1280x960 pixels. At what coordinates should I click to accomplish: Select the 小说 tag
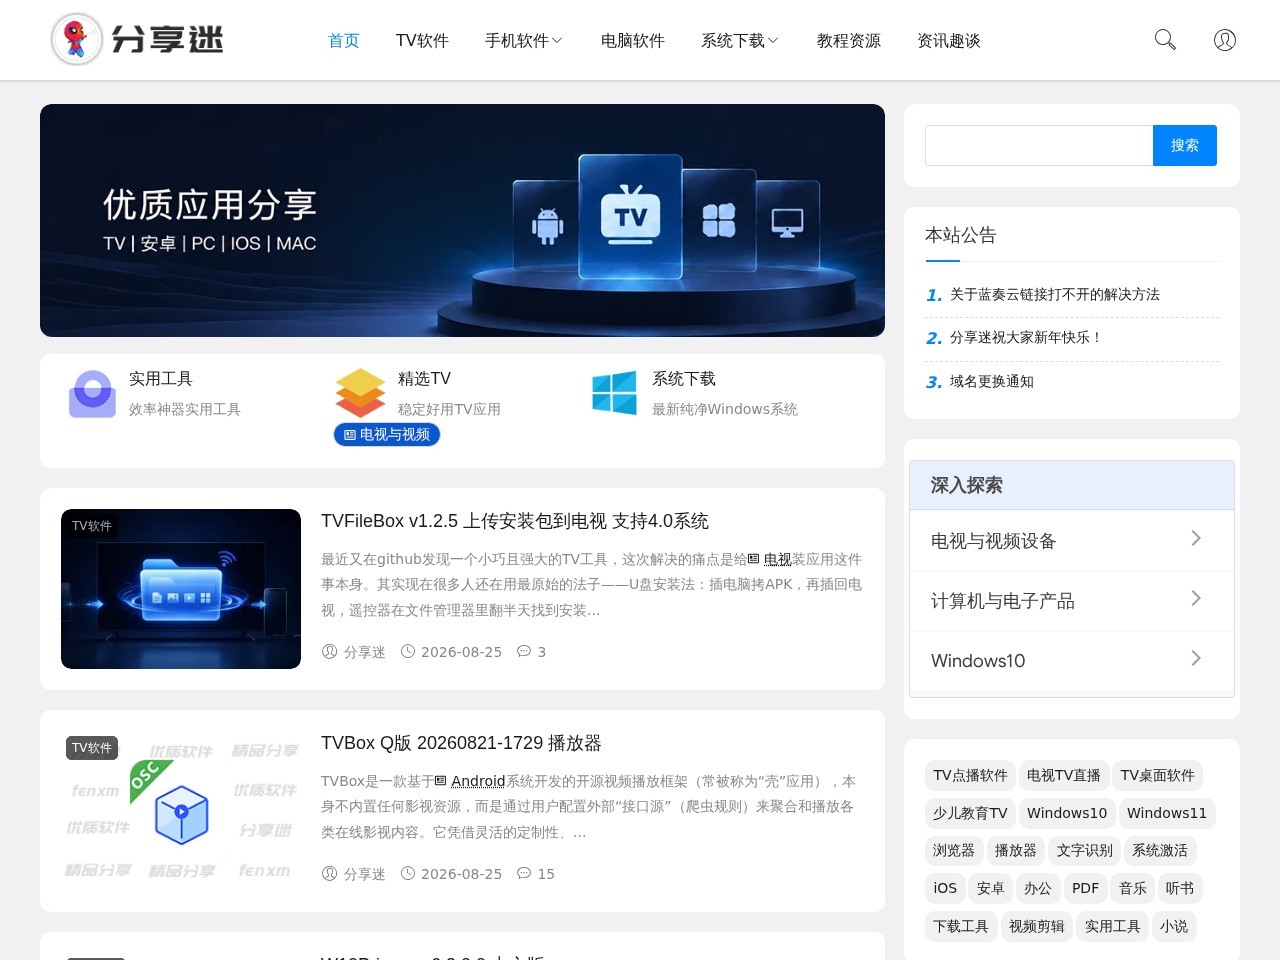click(x=1174, y=926)
